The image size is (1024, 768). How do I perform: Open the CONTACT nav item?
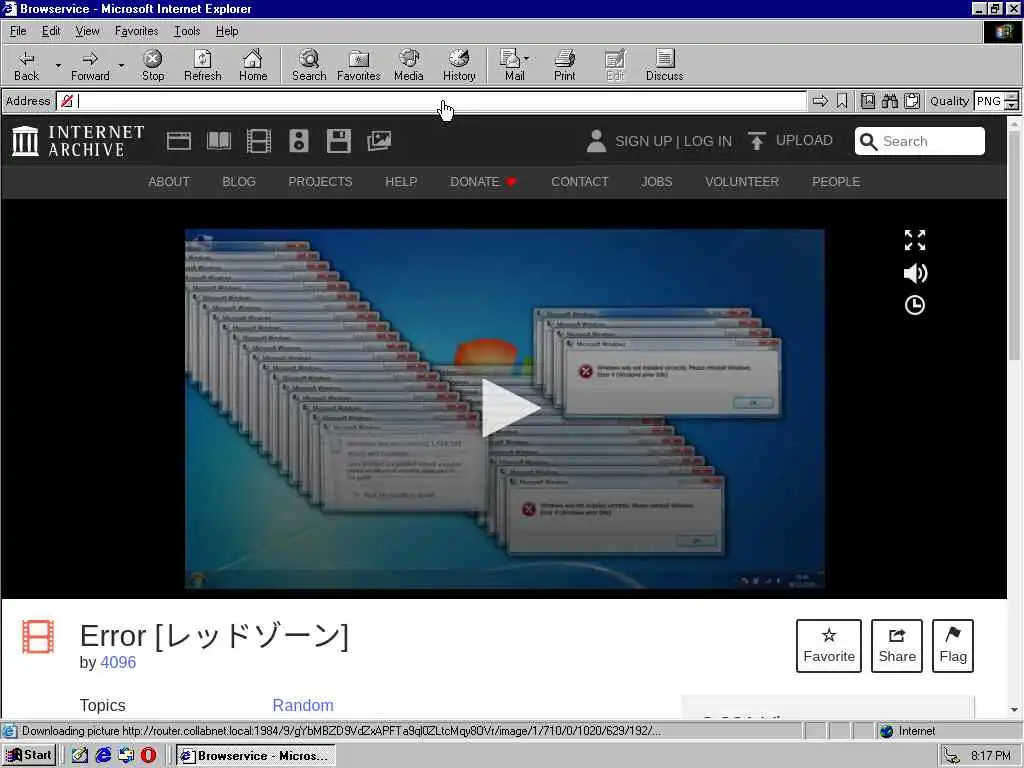pos(579,182)
